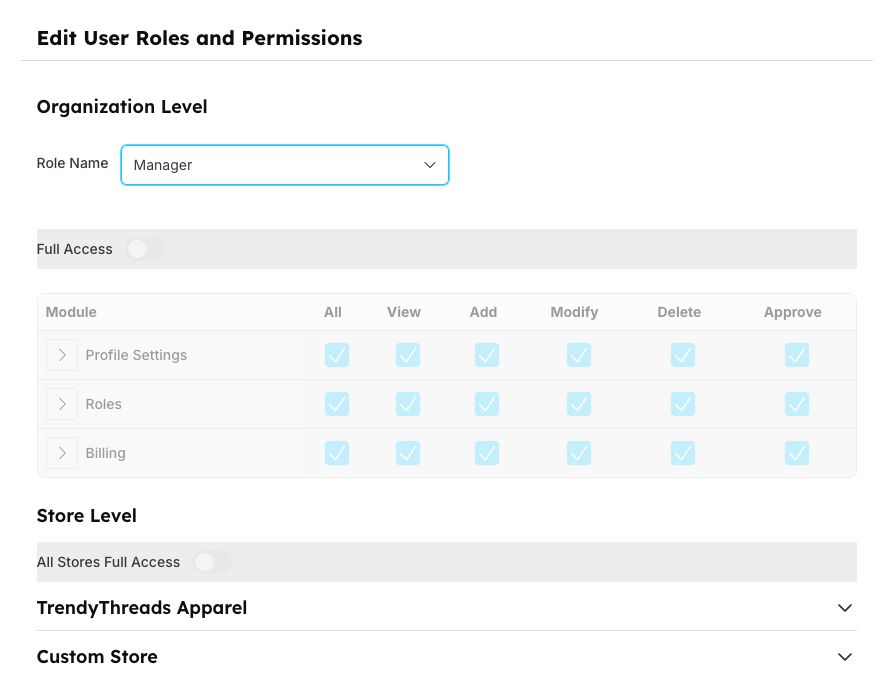Viewport: 892px width, 679px height.
Task: Uncheck the Approve permission for Billing
Action: [796, 452]
